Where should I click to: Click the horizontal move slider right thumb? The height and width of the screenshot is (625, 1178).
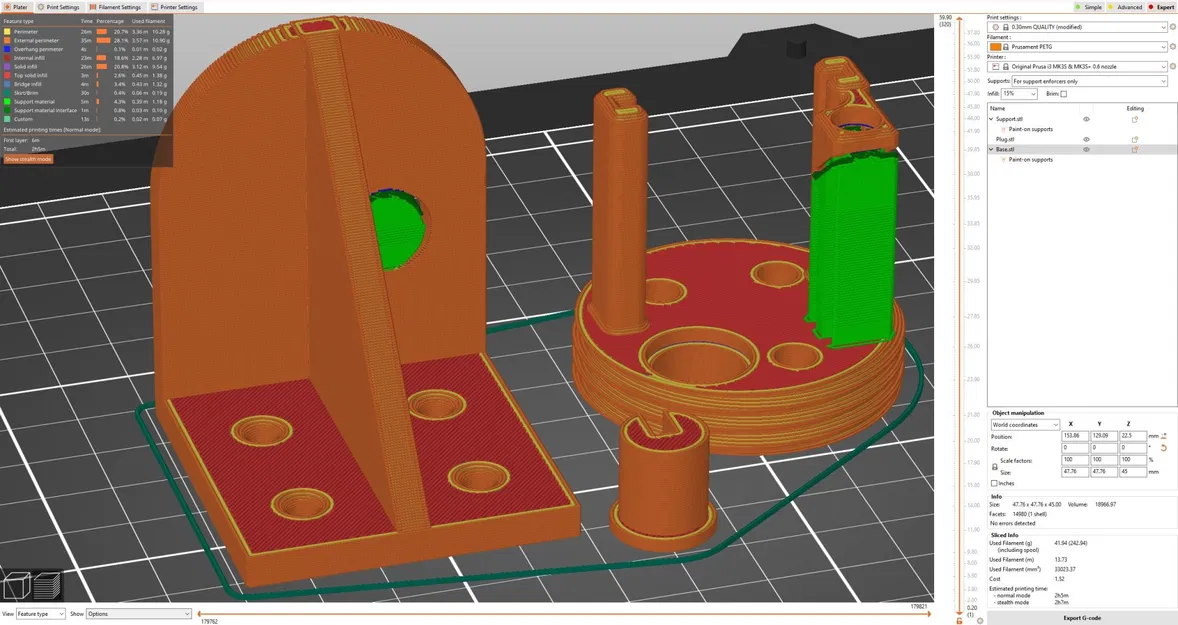pyautogui.click(x=930, y=614)
